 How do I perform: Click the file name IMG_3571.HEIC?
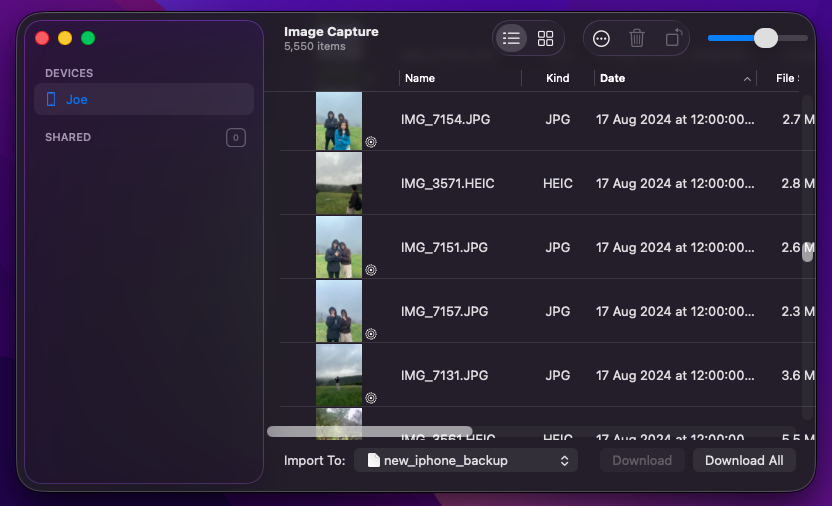click(x=447, y=184)
